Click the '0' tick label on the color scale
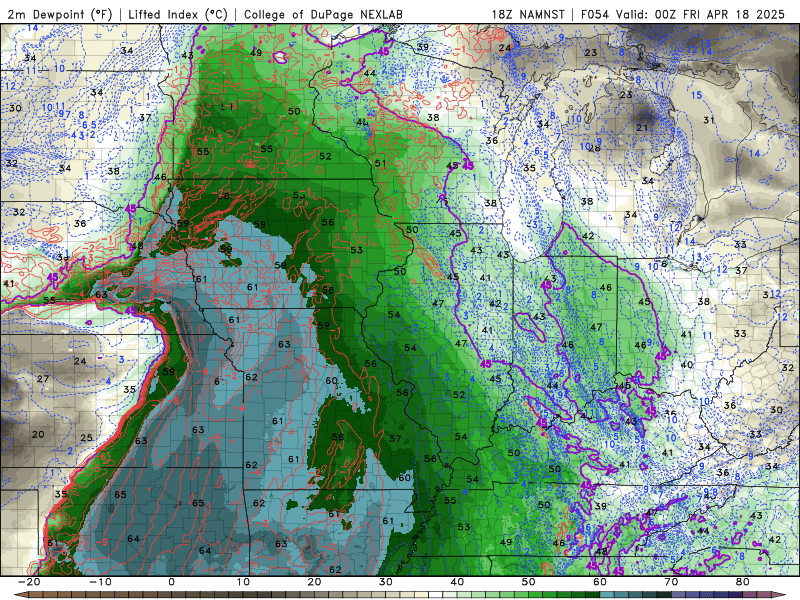 pyautogui.click(x=171, y=582)
